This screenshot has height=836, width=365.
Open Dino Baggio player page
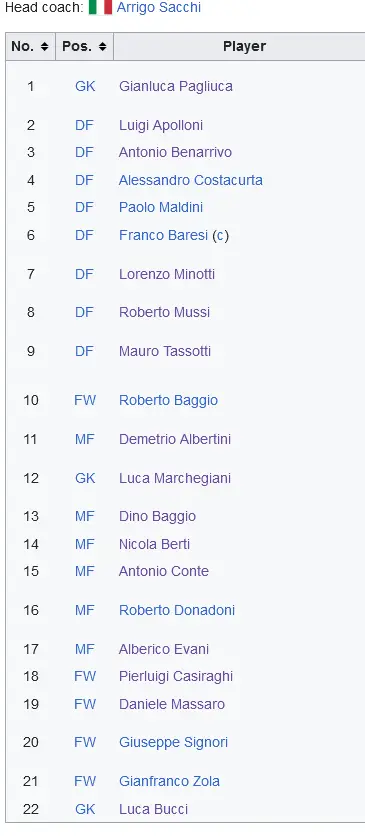tap(157, 517)
